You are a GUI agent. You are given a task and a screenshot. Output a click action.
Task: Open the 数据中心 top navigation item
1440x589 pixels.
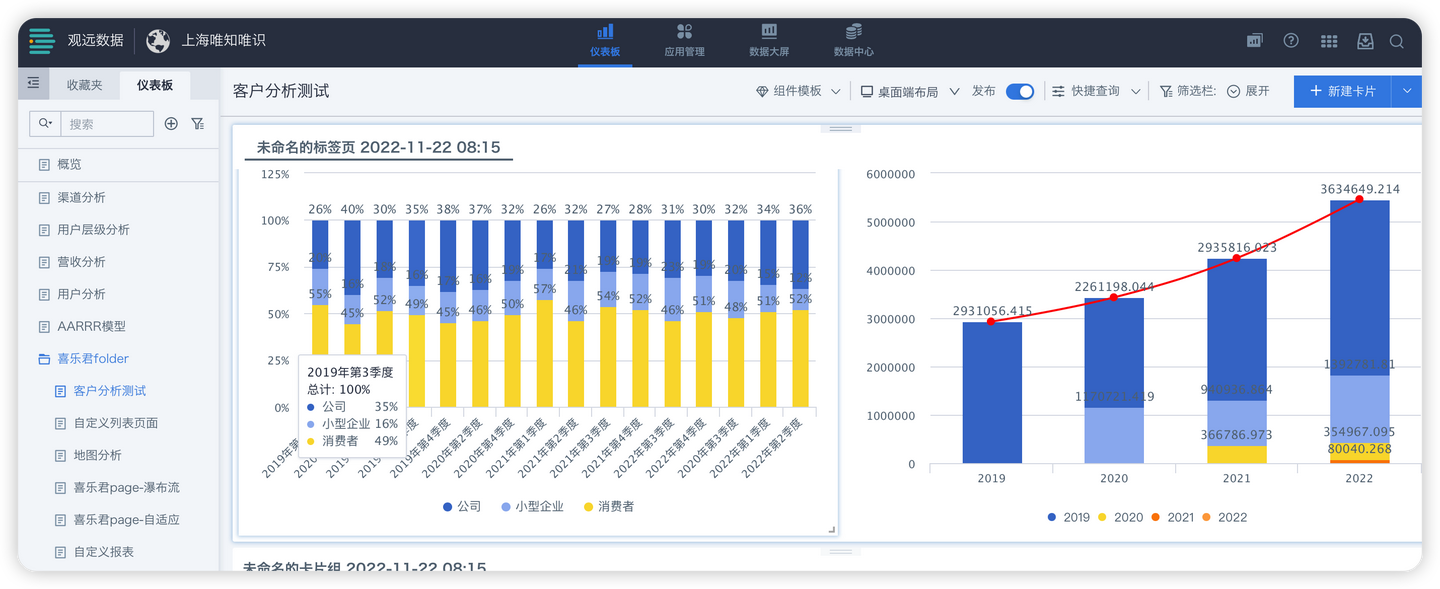pyautogui.click(x=853, y=42)
